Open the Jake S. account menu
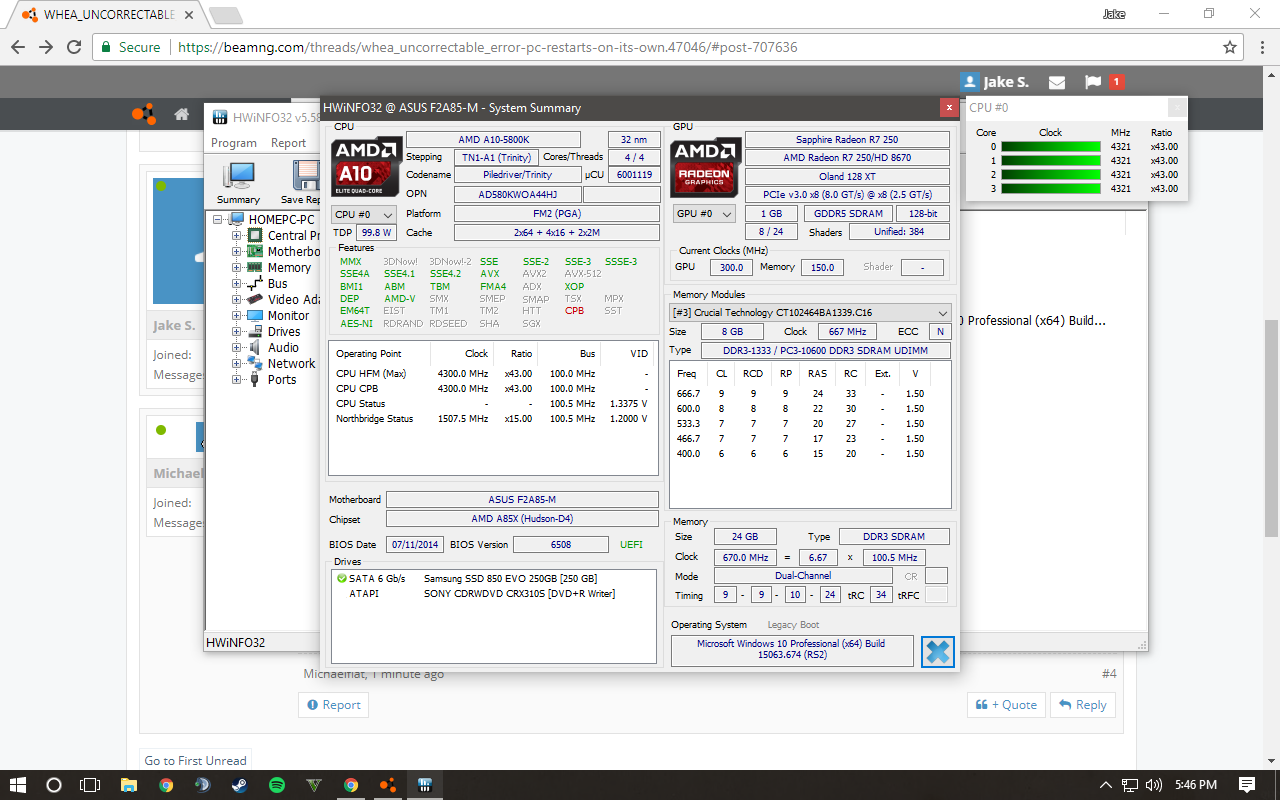Viewport: 1280px width, 800px height. point(995,82)
